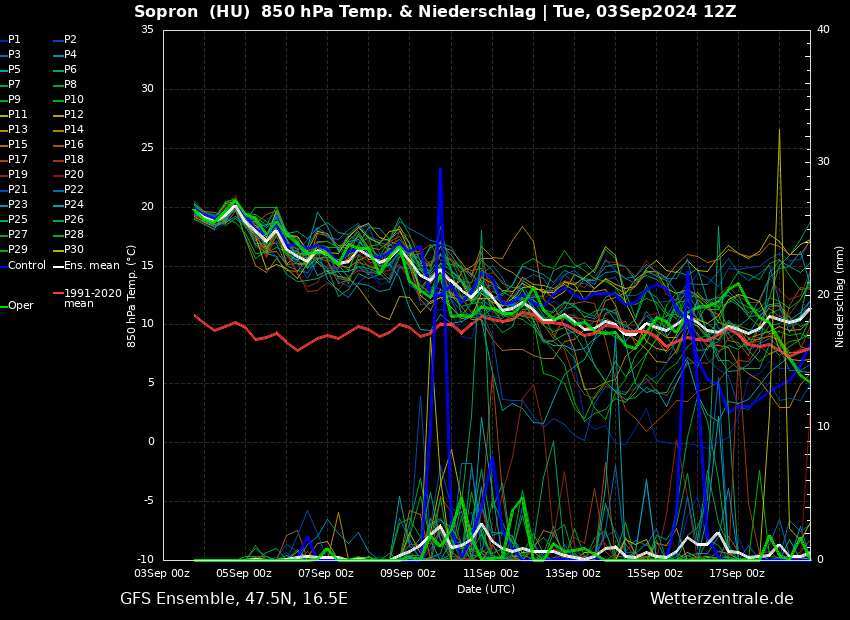Click the P30 legend entry

pos(74,249)
